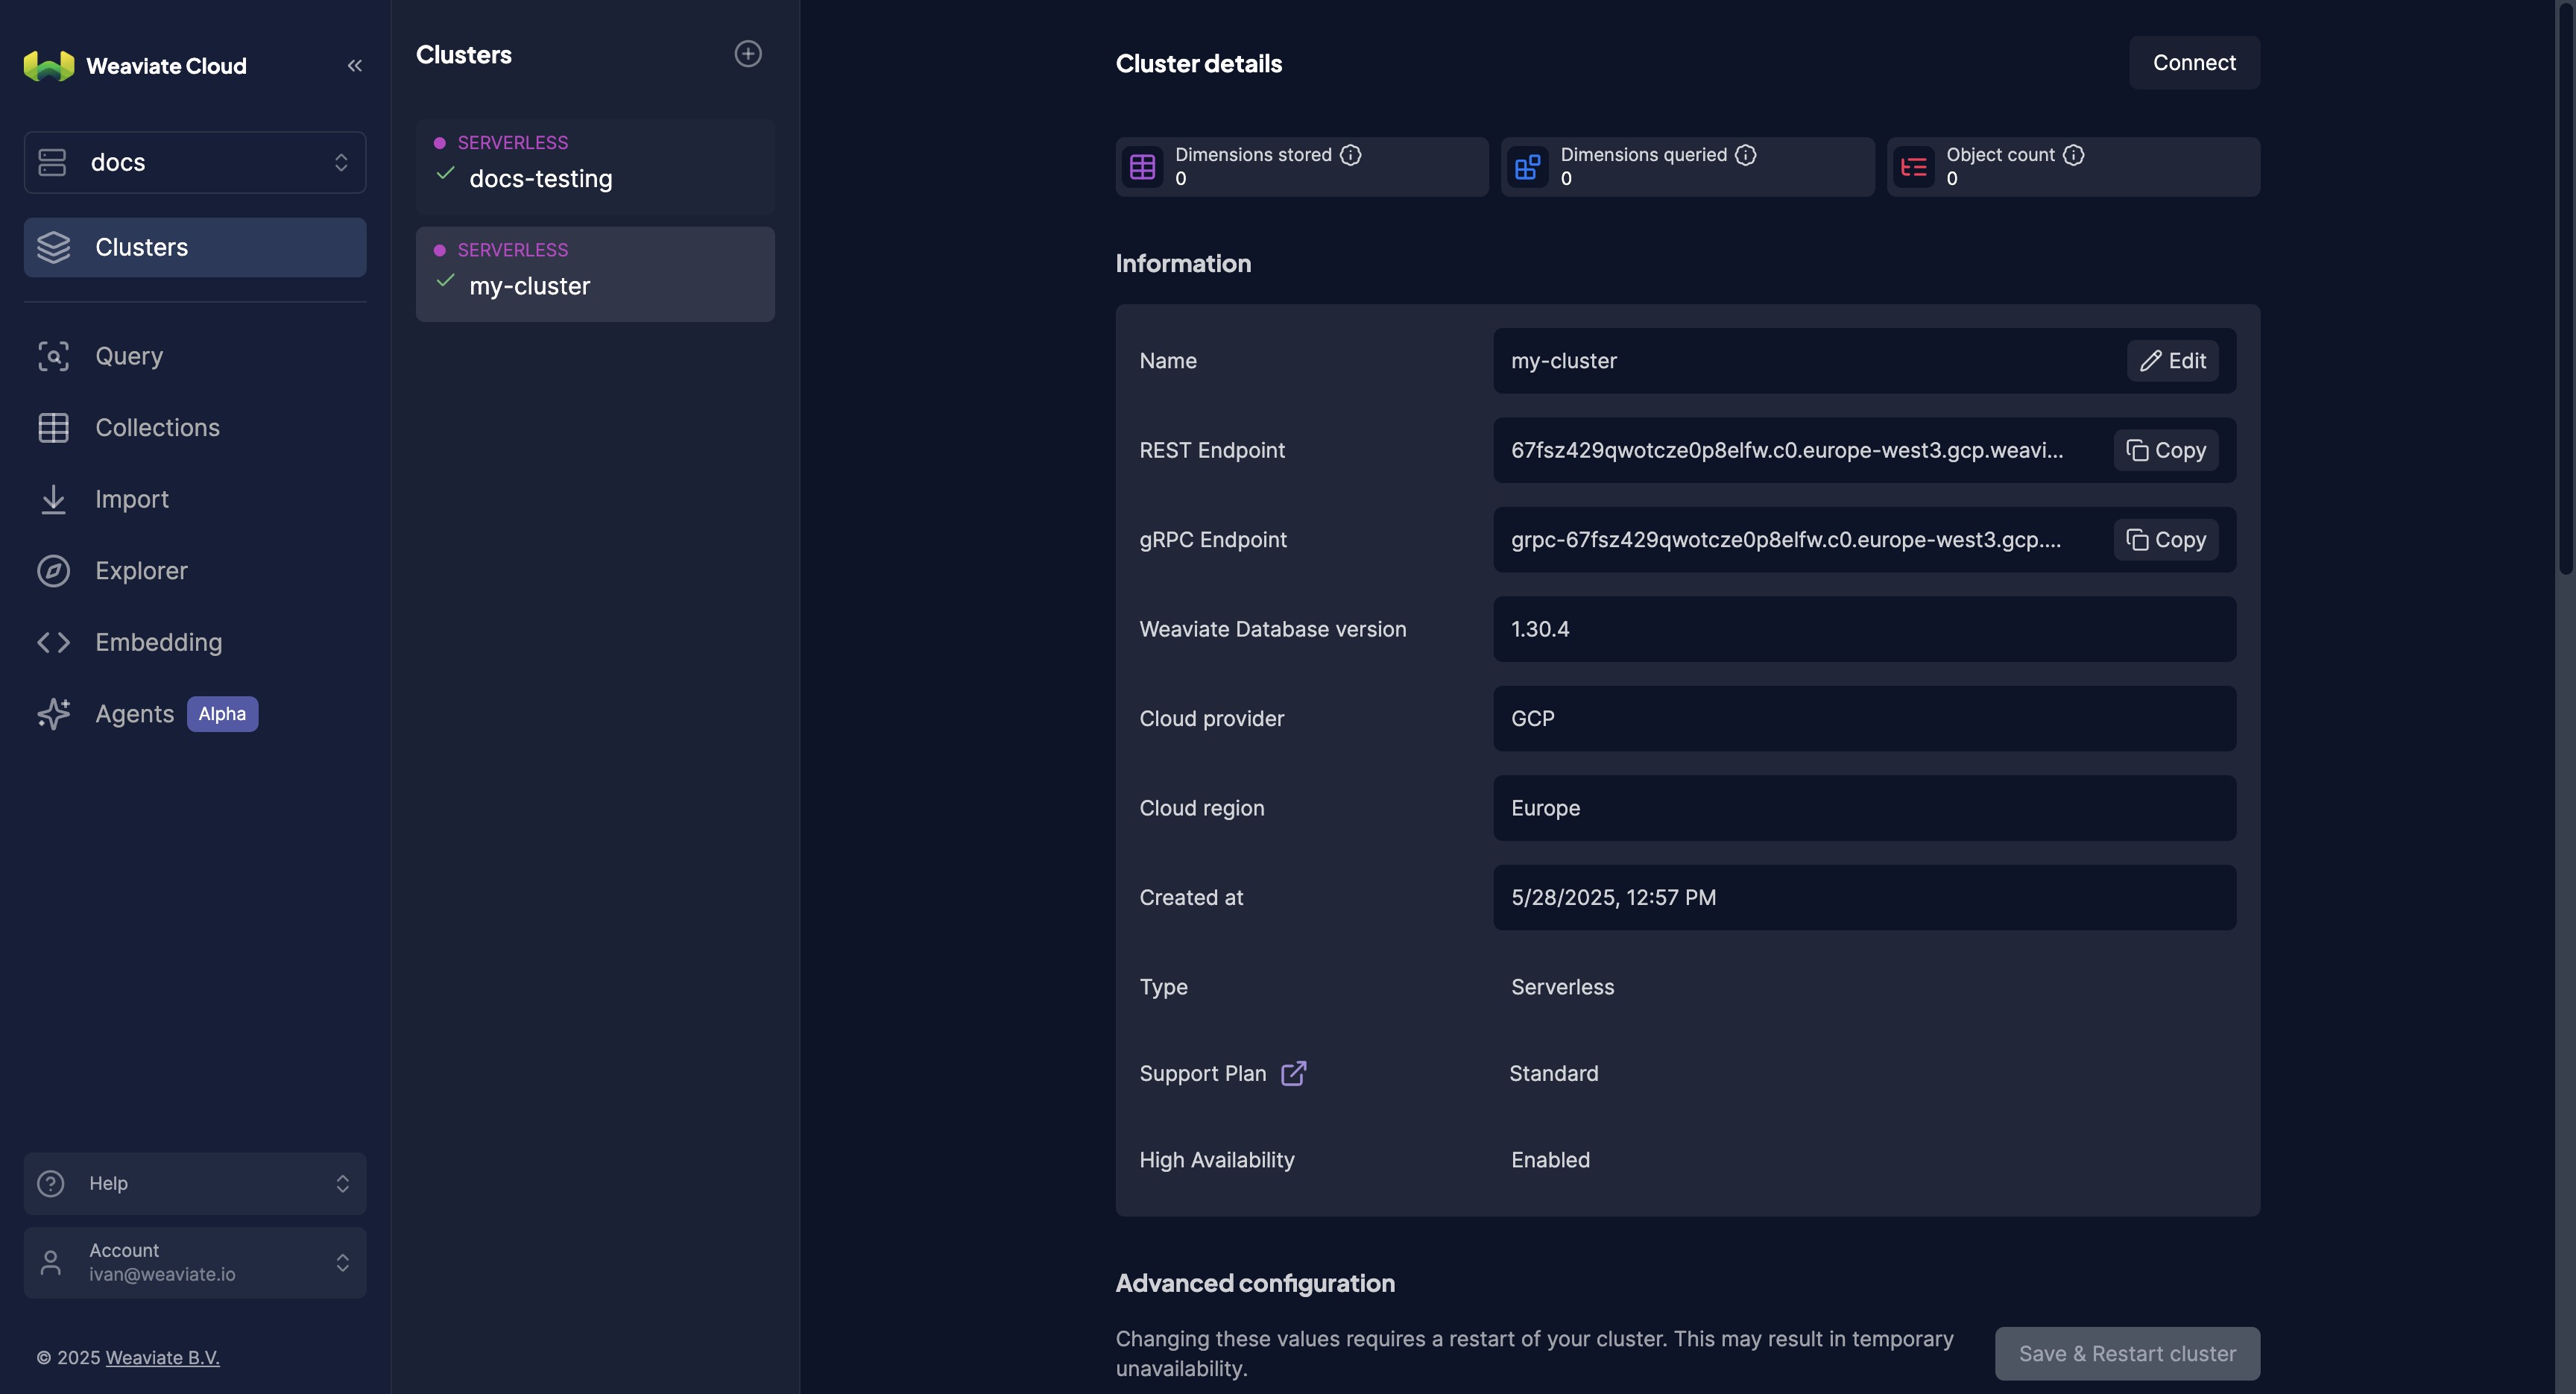The height and width of the screenshot is (1394, 2576).
Task: Click the Embedding code brackets icon
Action: (x=54, y=642)
